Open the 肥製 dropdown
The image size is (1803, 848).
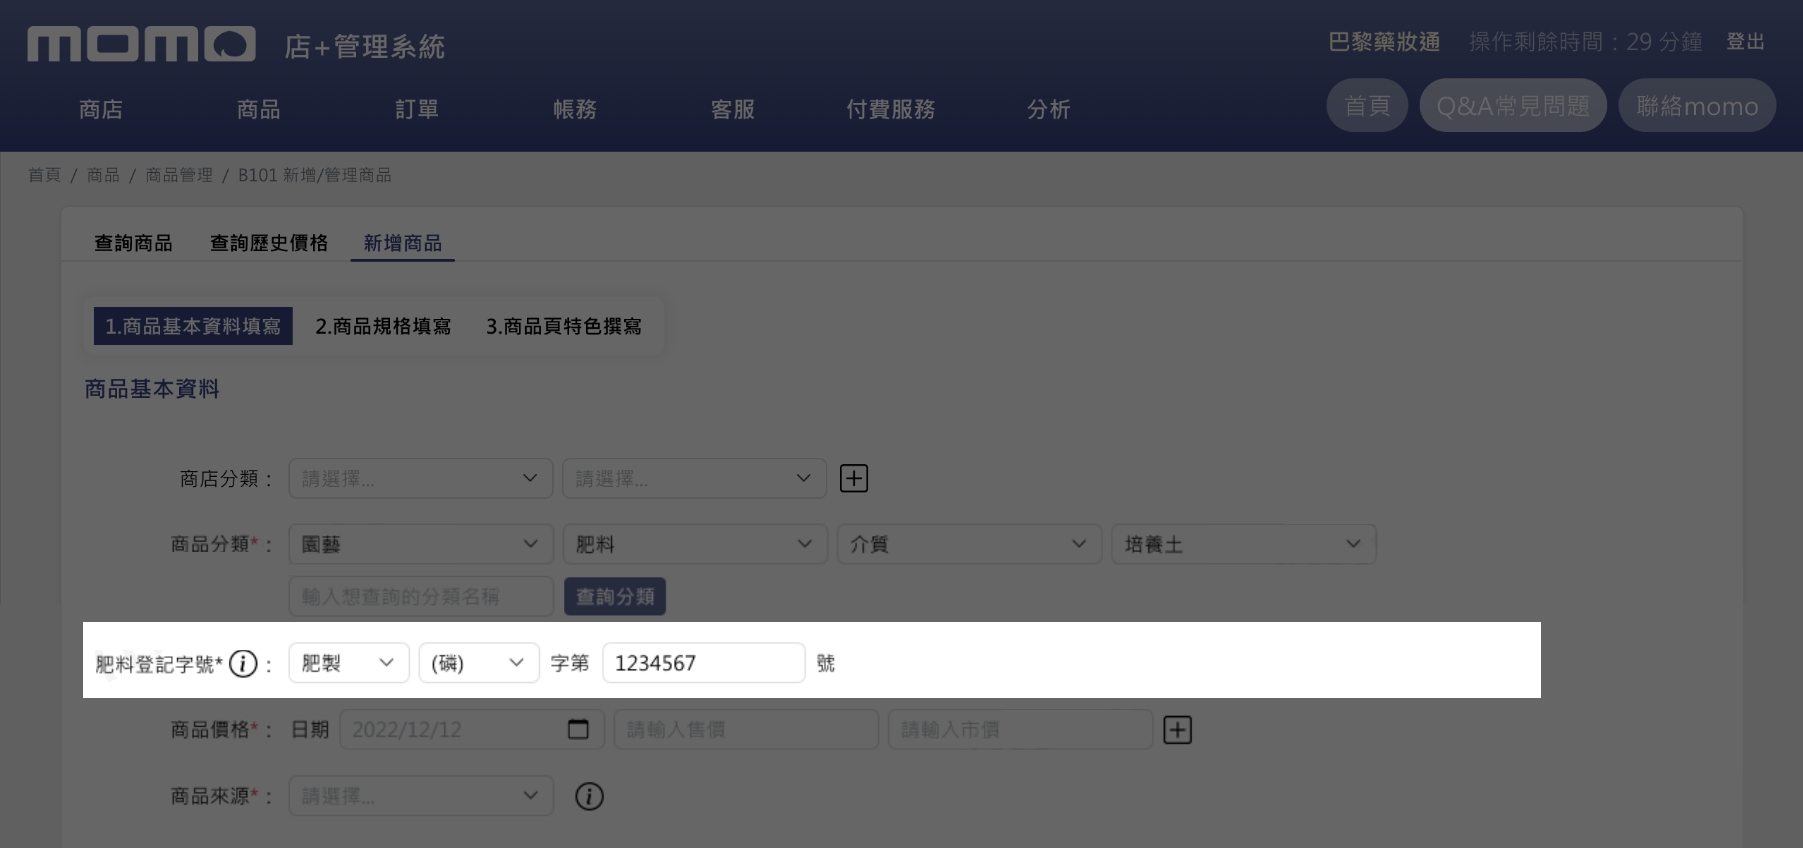pyautogui.click(x=349, y=663)
